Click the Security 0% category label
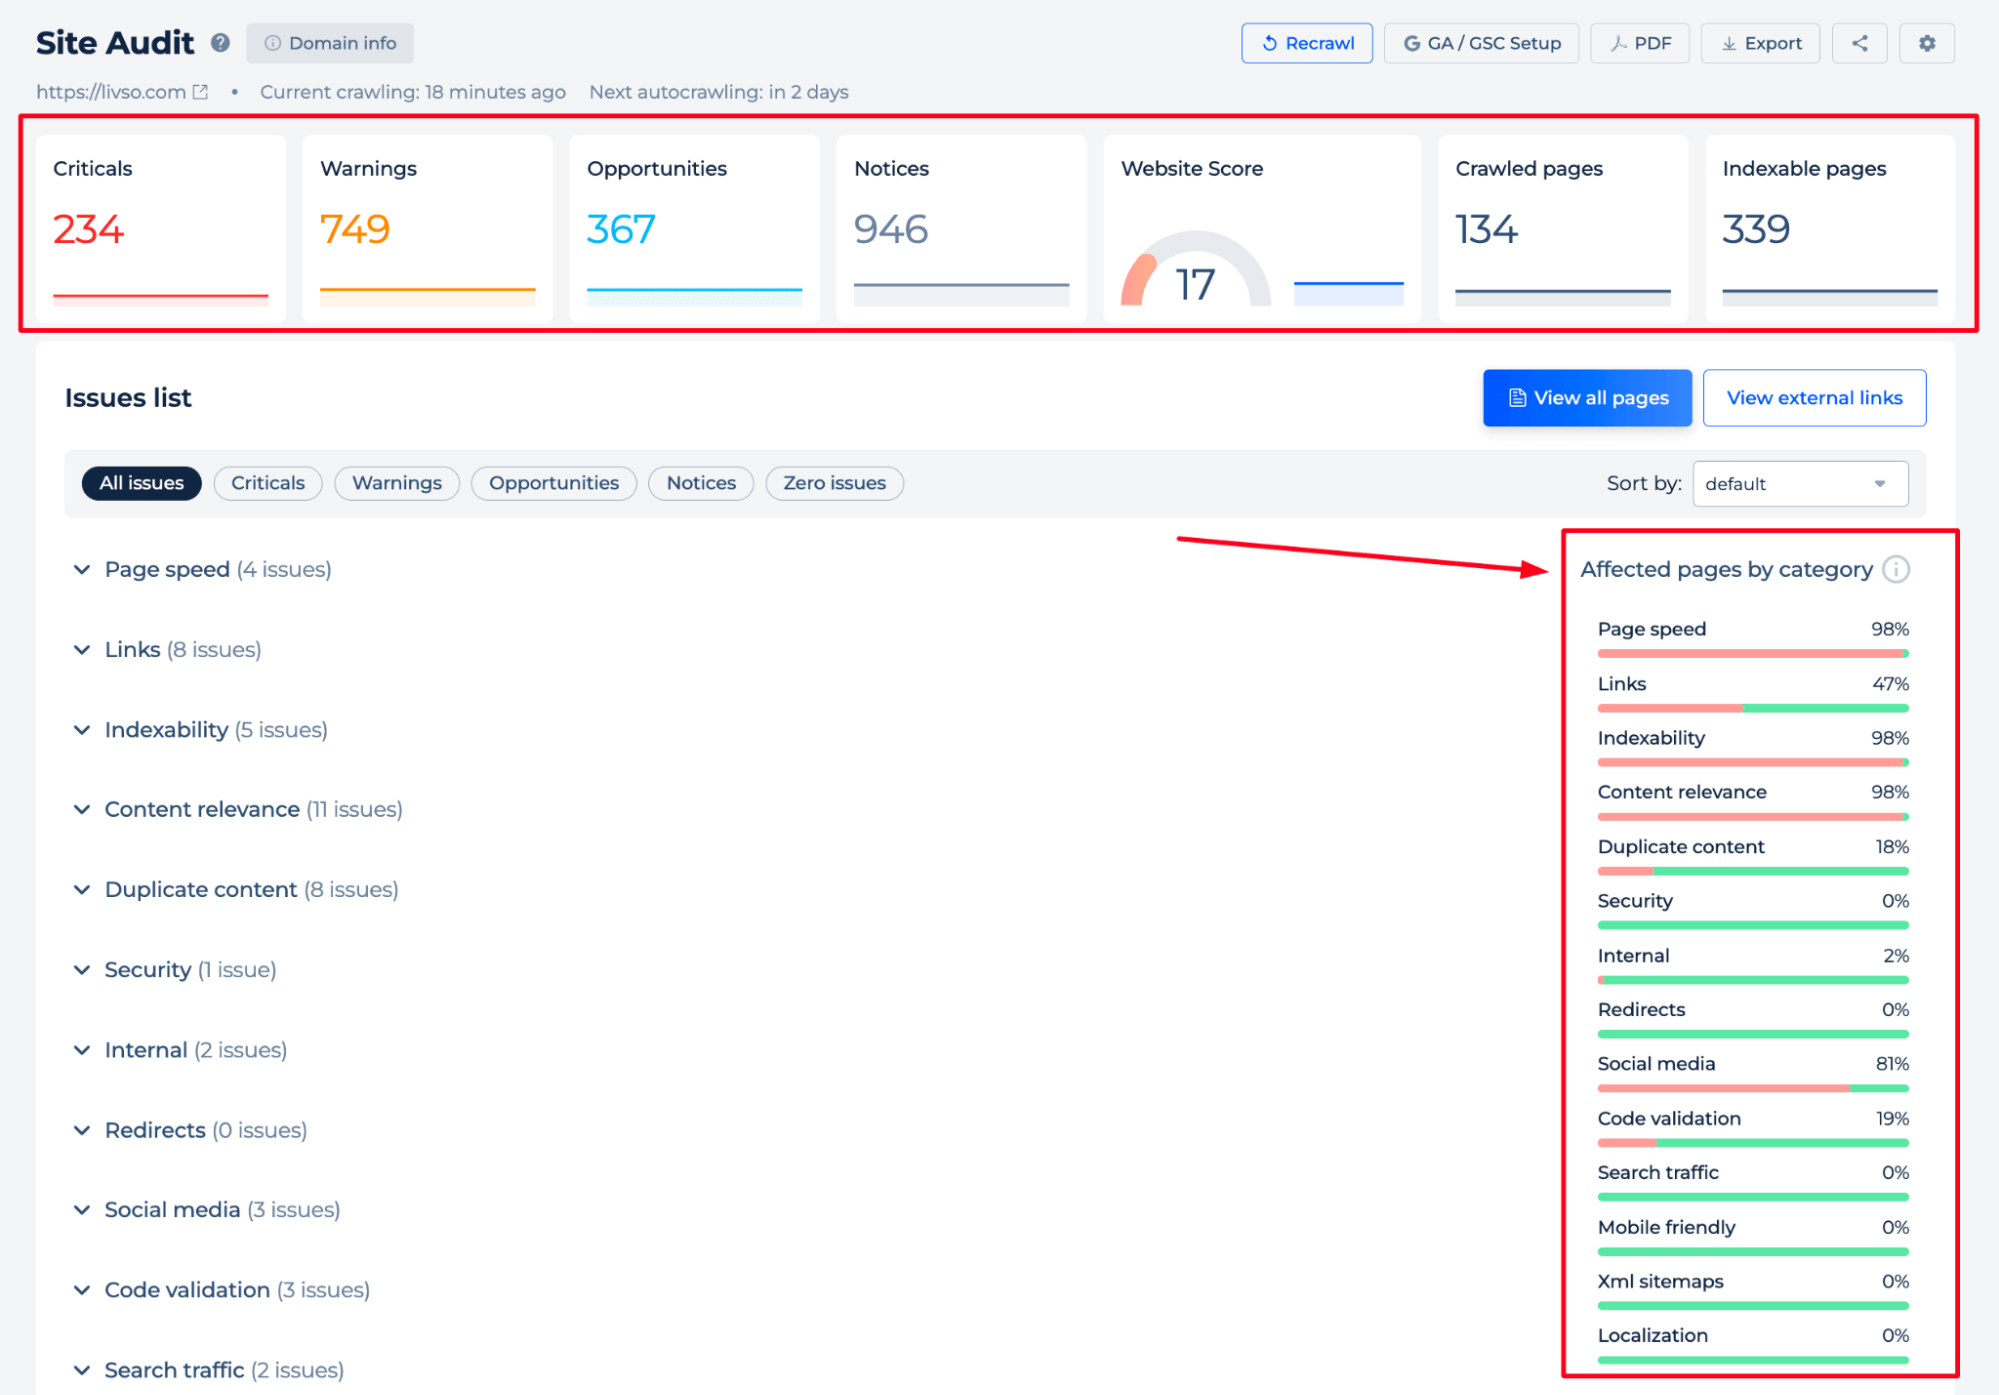The height and width of the screenshot is (1395, 1999). tap(1635, 901)
